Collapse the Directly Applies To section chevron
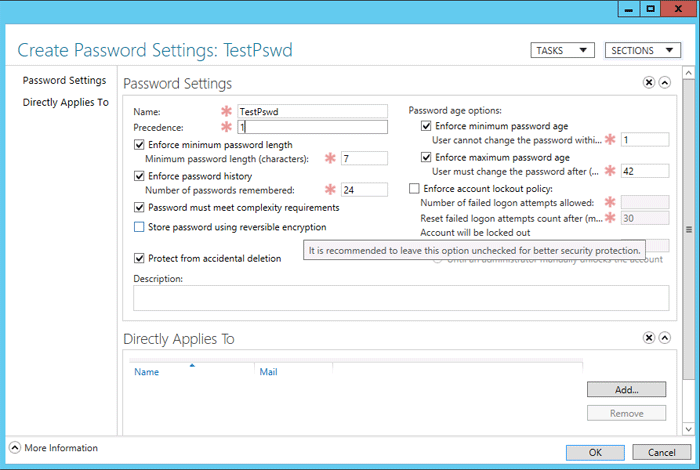700x470 pixels. coord(665,338)
